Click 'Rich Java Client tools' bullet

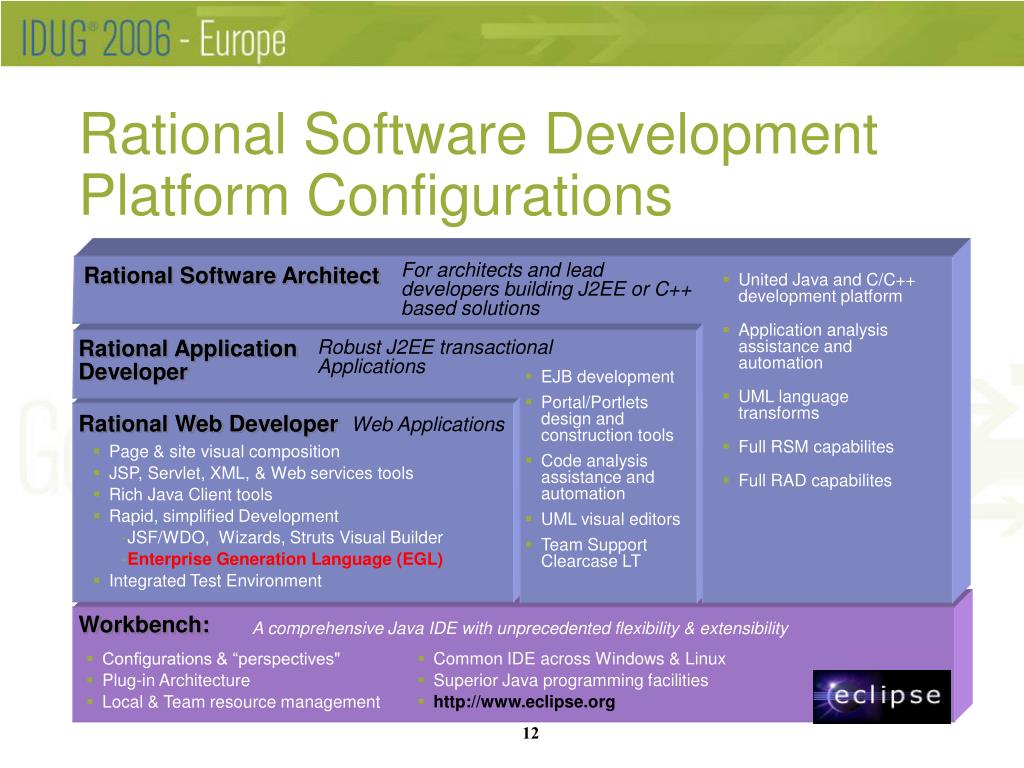click(x=190, y=494)
